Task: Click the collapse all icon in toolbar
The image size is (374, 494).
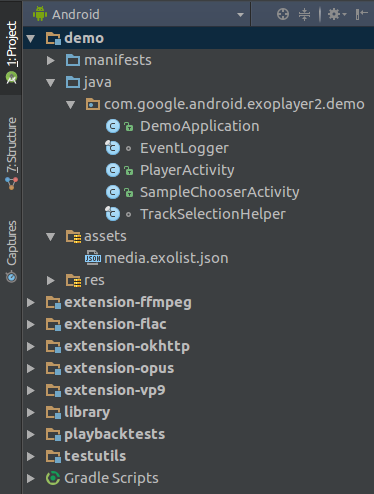Action: 304,14
